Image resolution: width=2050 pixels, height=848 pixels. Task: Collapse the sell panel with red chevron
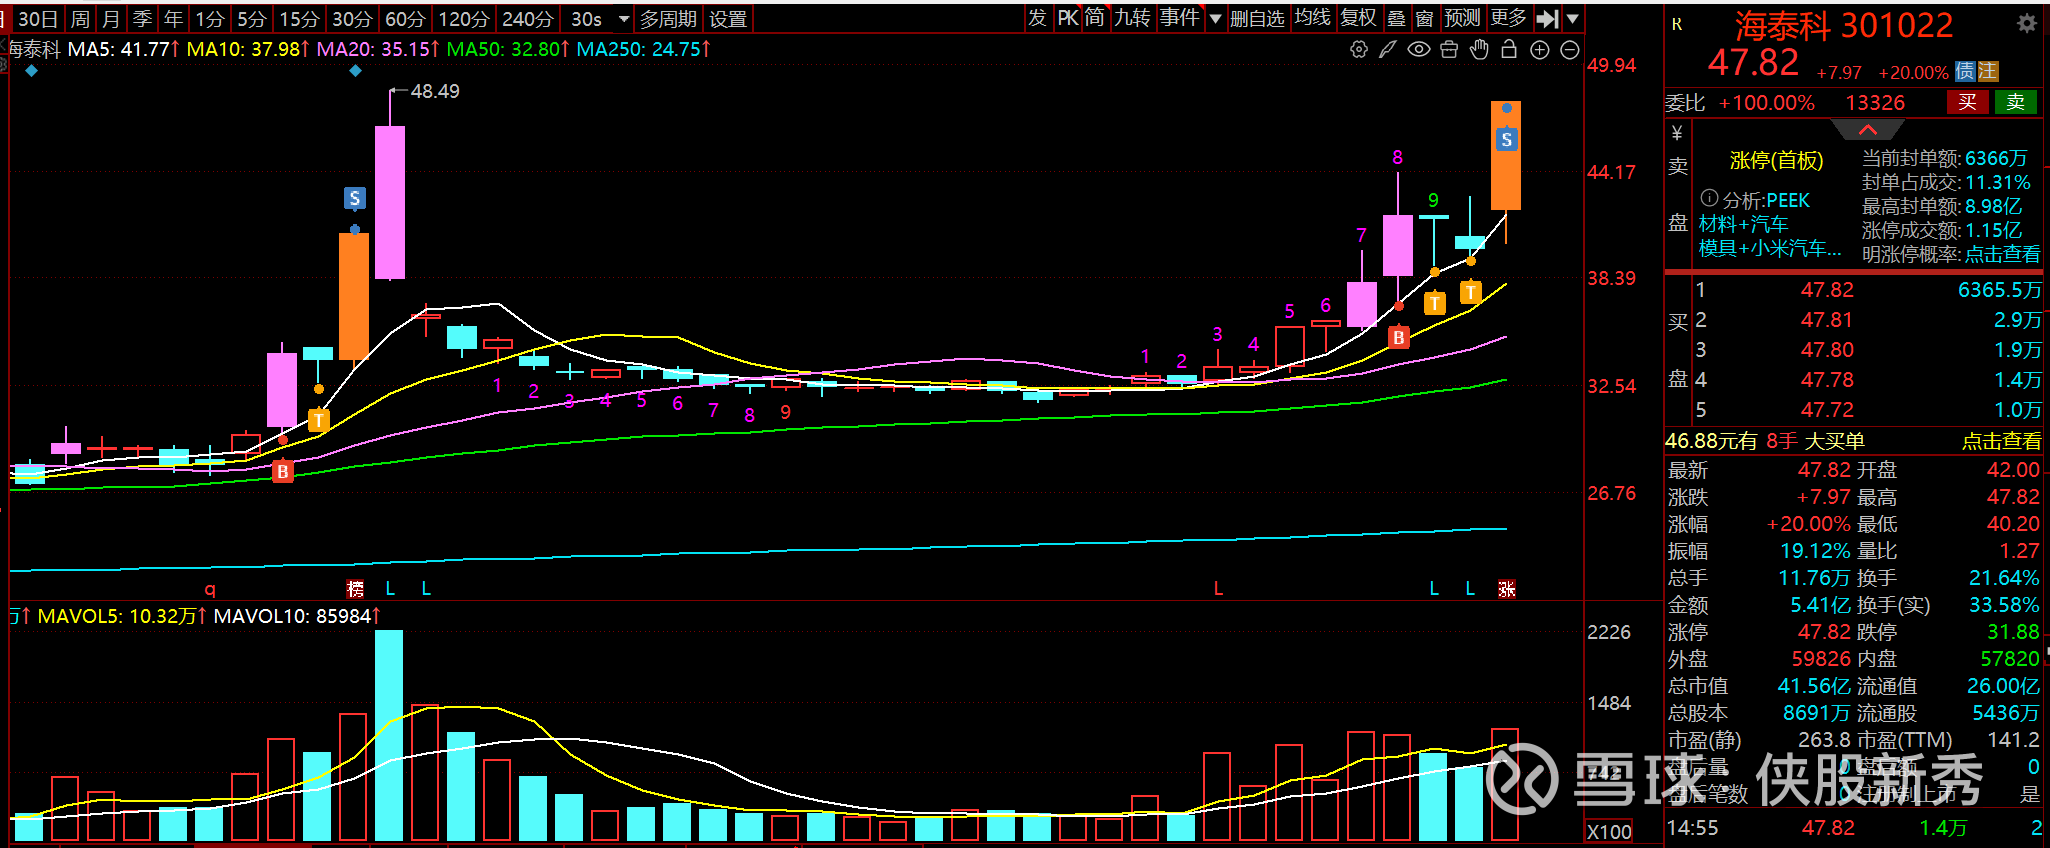point(1867,130)
